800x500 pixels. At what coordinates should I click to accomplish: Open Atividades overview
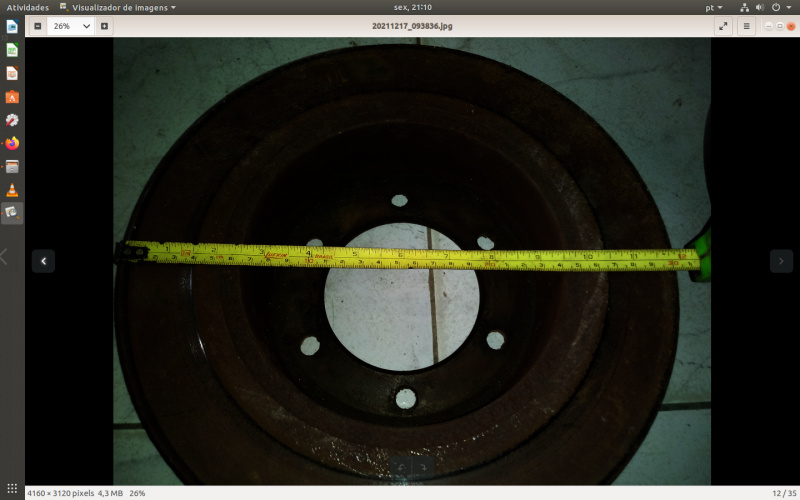(28, 7)
